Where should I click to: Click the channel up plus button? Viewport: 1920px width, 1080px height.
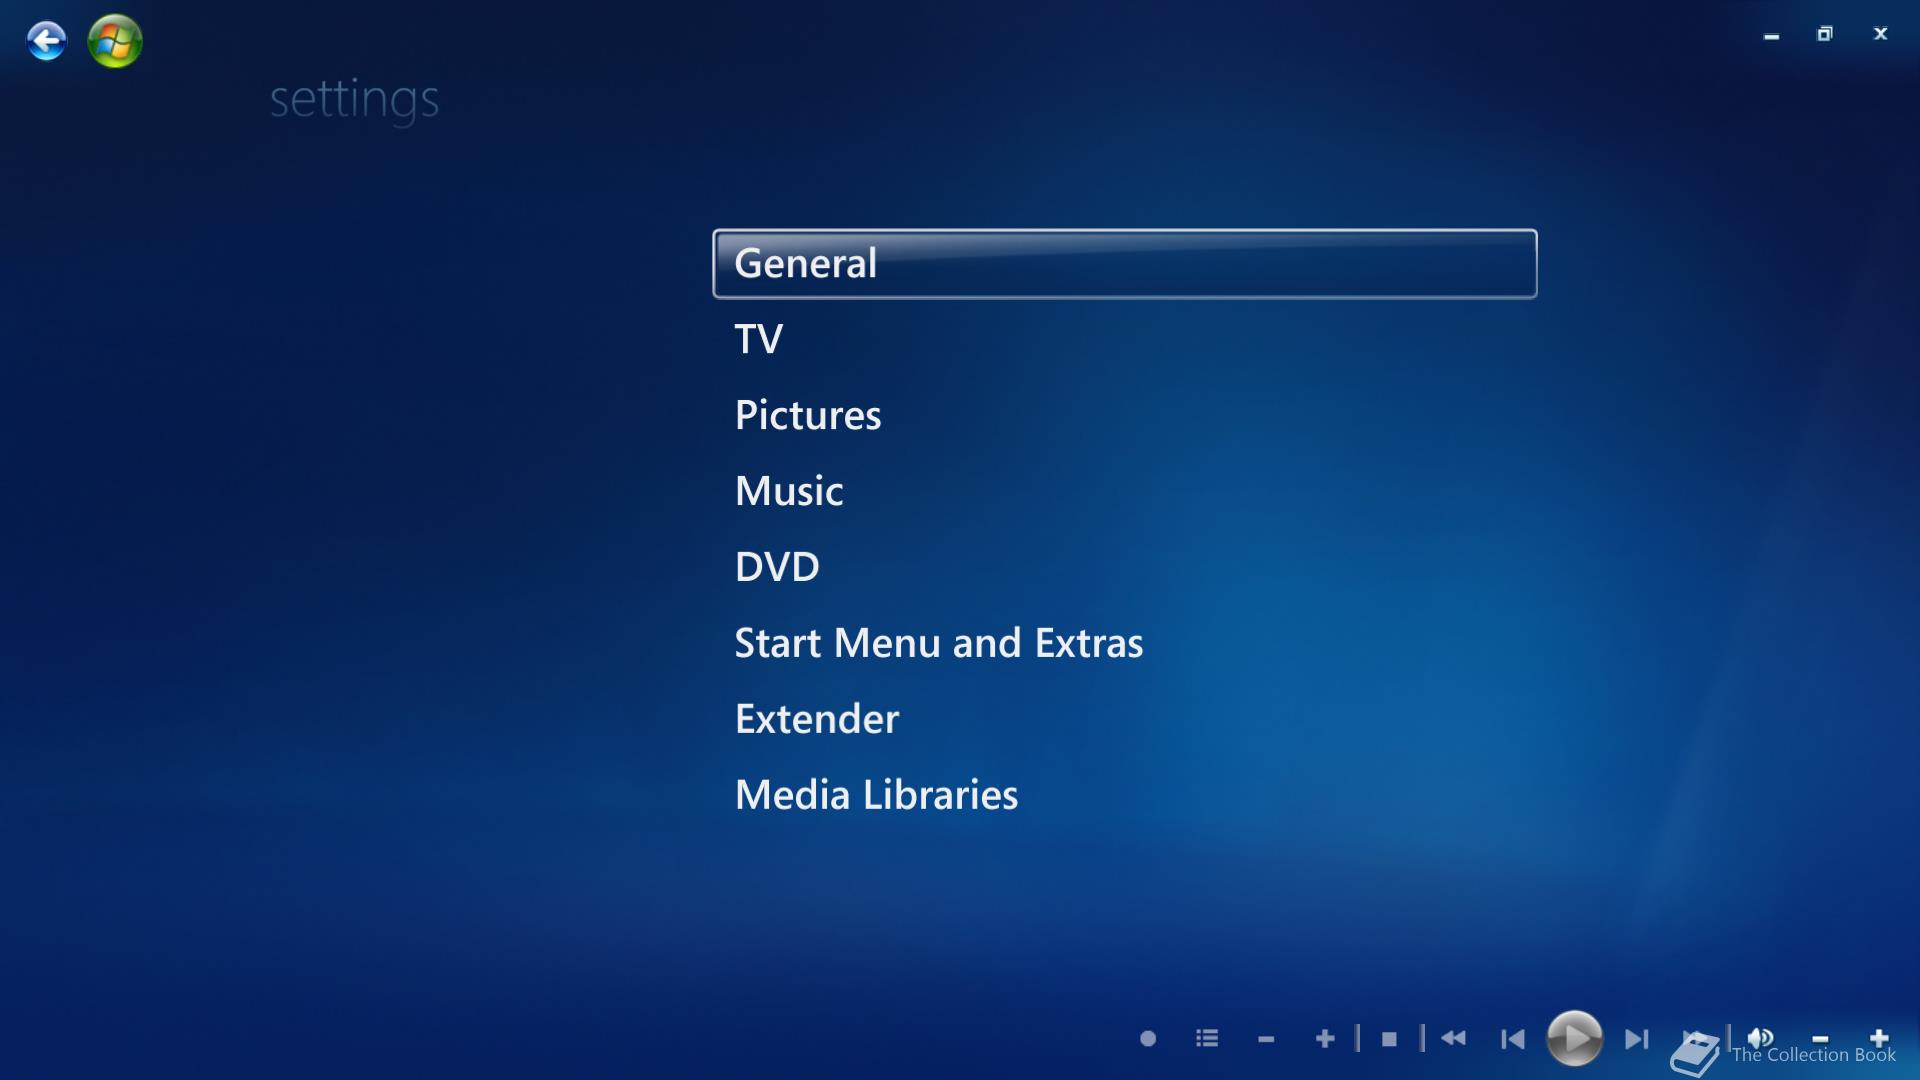1325,1039
